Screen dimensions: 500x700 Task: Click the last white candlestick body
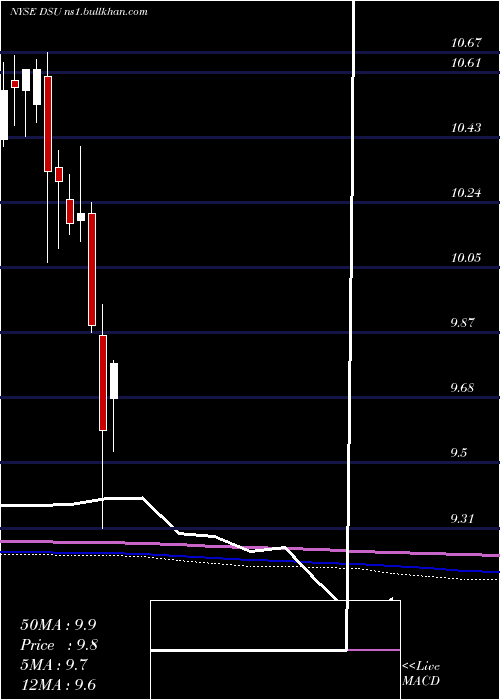pyautogui.click(x=114, y=381)
